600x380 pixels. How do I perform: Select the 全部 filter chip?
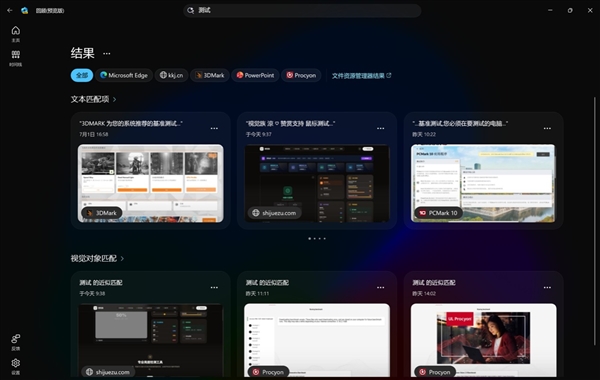(x=82, y=75)
